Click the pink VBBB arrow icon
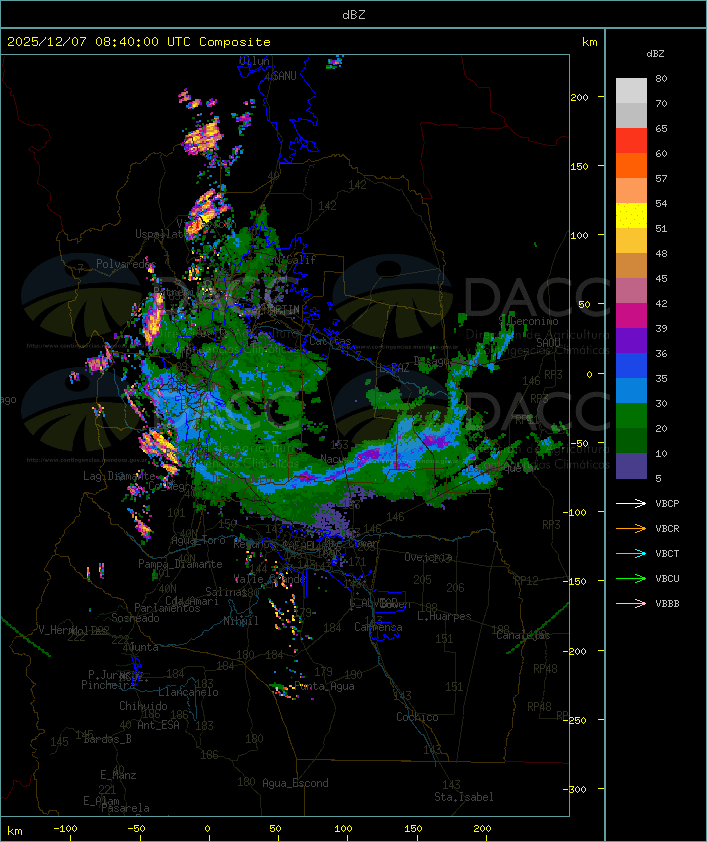Image resolution: width=707 pixels, height=842 pixels. click(631, 603)
